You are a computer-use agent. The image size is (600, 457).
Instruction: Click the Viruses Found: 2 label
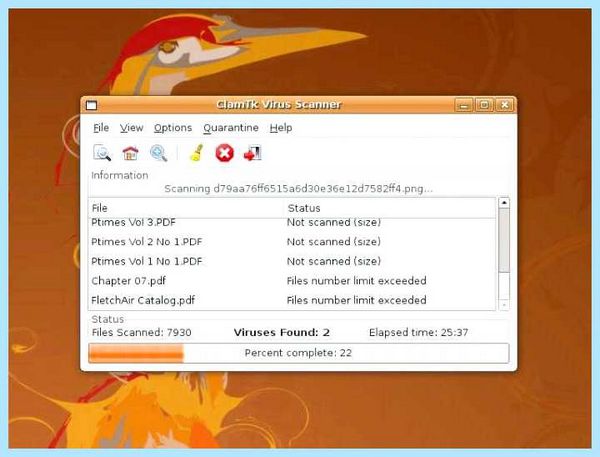[x=282, y=333]
